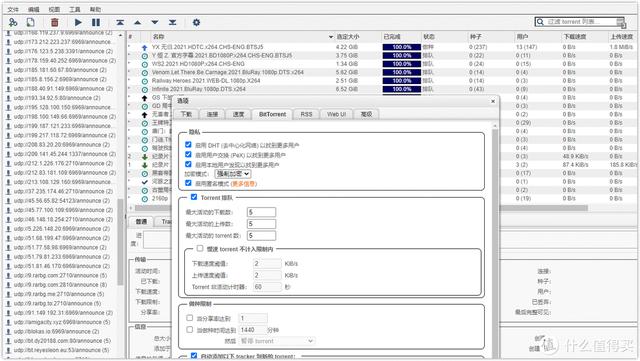Click tracker icon for udp://blokas.io

8,331
